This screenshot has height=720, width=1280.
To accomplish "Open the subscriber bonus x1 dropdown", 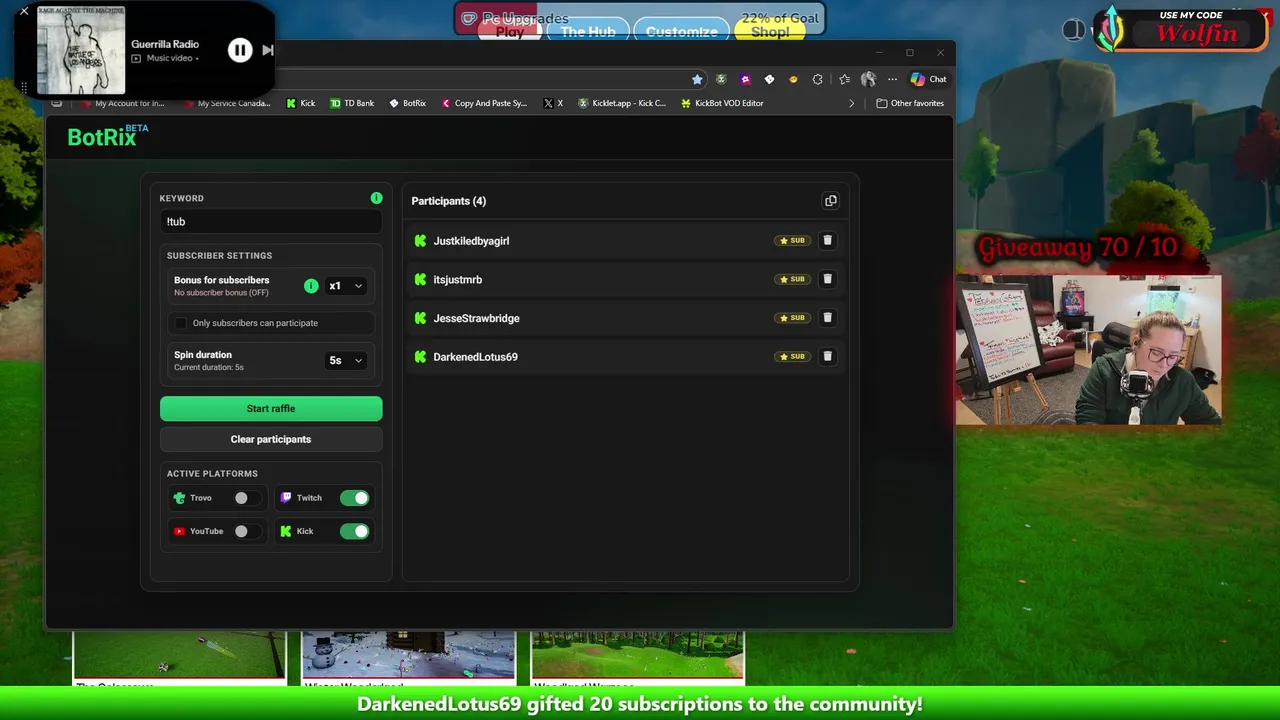I will [x=345, y=286].
